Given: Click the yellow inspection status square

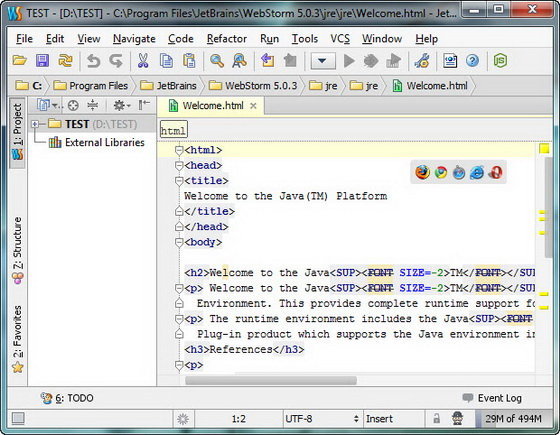Looking at the screenshot, I should [544, 149].
